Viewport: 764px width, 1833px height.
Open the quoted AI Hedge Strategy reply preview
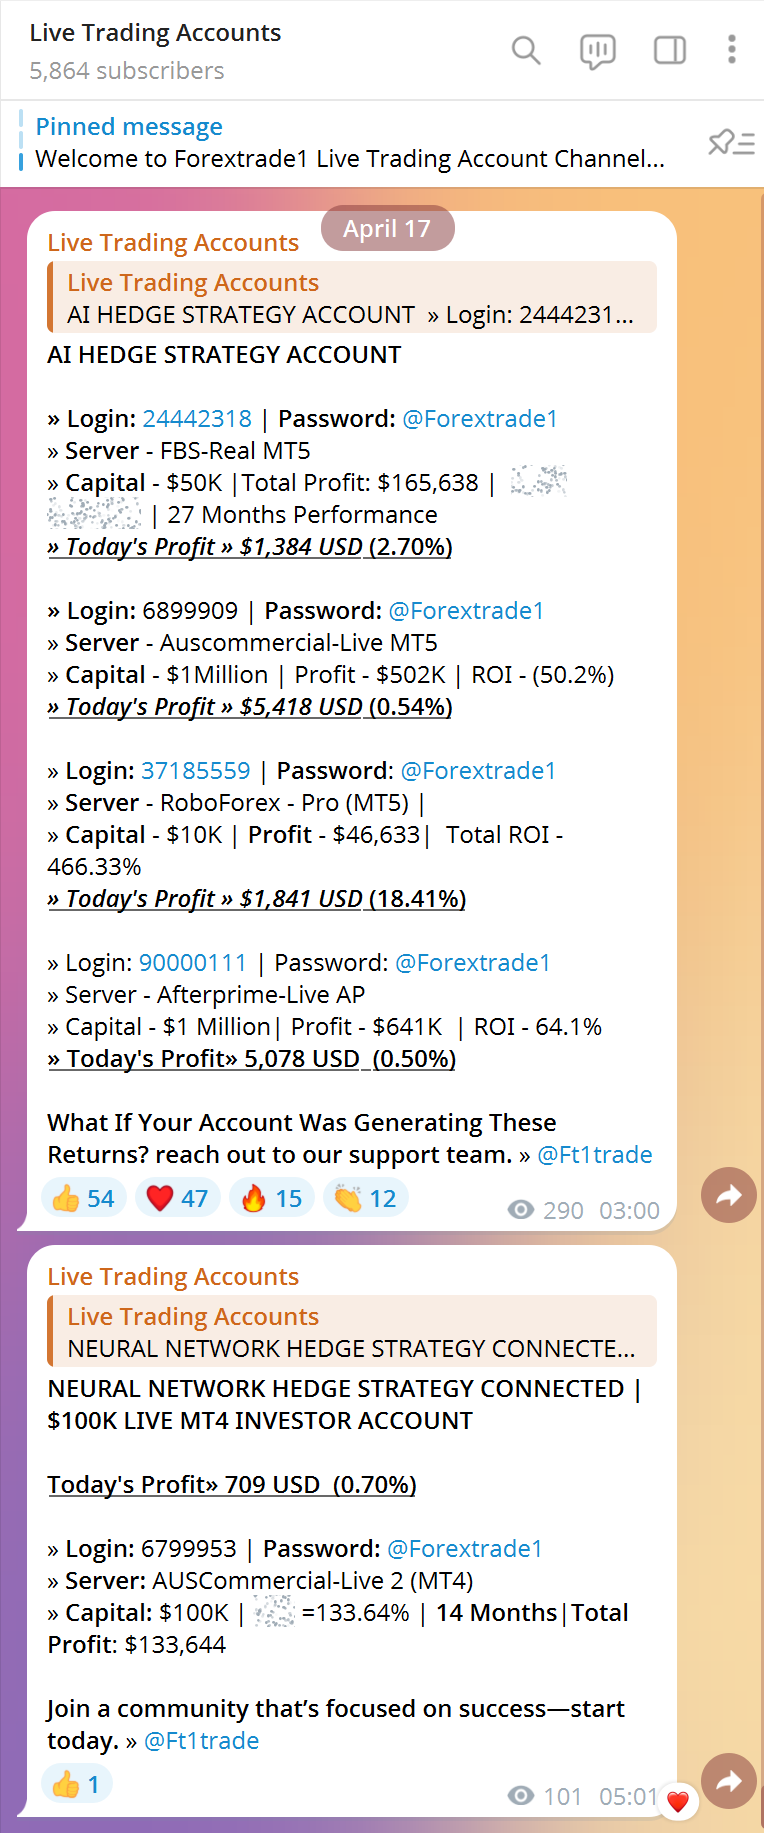352,297
